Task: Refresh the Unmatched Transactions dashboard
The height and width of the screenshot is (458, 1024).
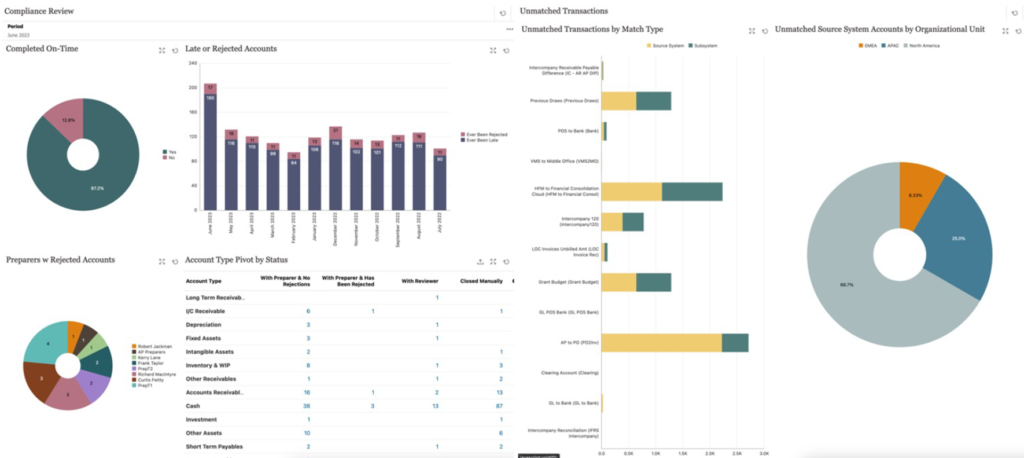Action: coord(1015,13)
